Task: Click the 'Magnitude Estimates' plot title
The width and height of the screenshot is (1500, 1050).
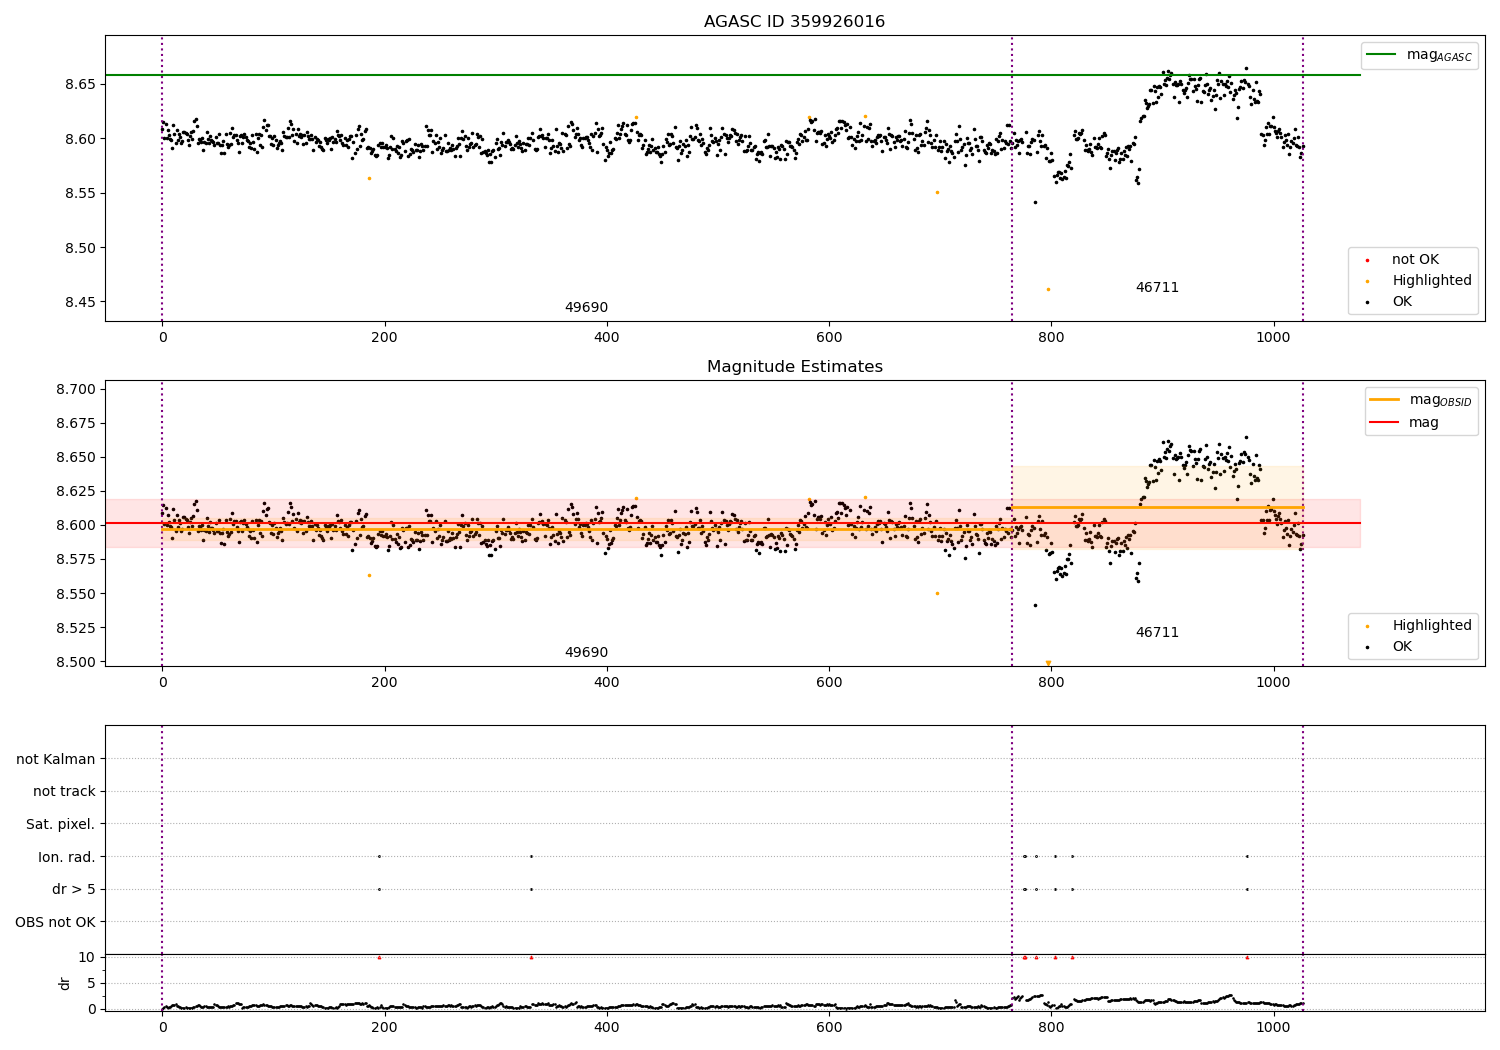Action: click(x=794, y=367)
